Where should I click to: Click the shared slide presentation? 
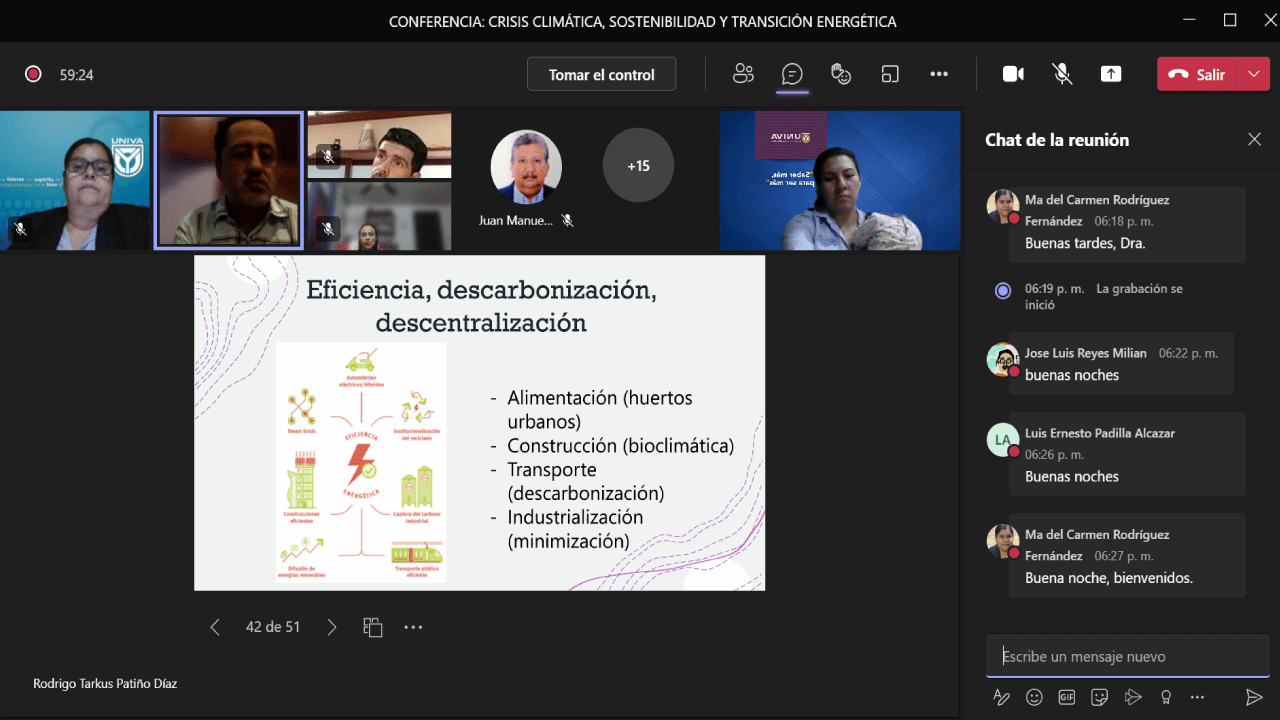tap(479, 423)
